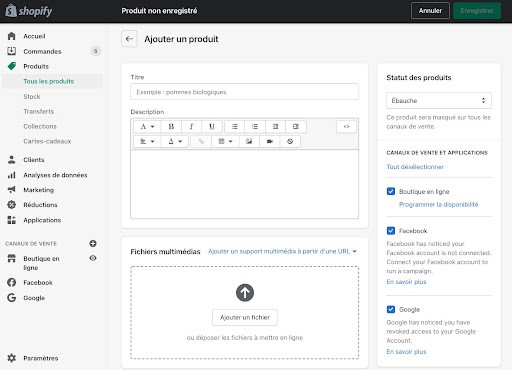Toggle italic formatting in description editor
The height and width of the screenshot is (370, 512).
point(191,127)
